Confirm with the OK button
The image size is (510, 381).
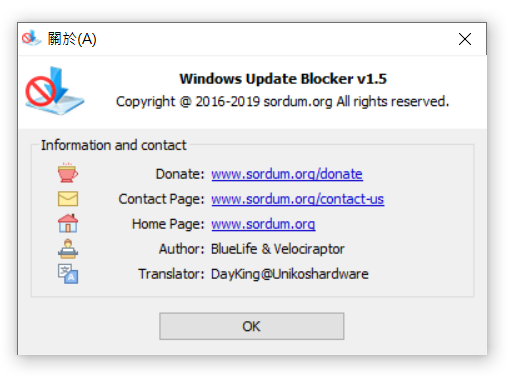coord(252,326)
